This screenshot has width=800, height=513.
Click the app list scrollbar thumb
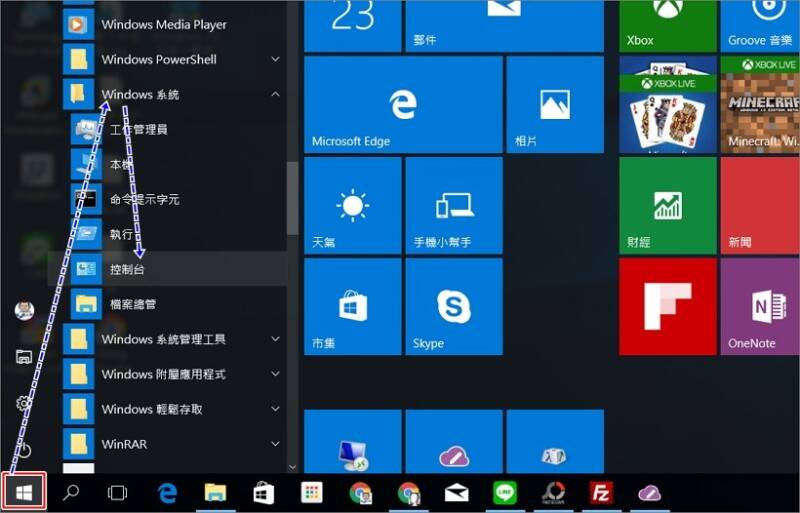[x=292, y=198]
